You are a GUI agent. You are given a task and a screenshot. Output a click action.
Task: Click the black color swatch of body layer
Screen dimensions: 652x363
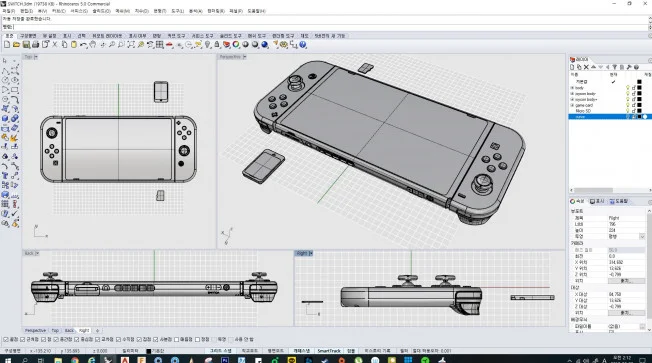pyautogui.click(x=640, y=88)
